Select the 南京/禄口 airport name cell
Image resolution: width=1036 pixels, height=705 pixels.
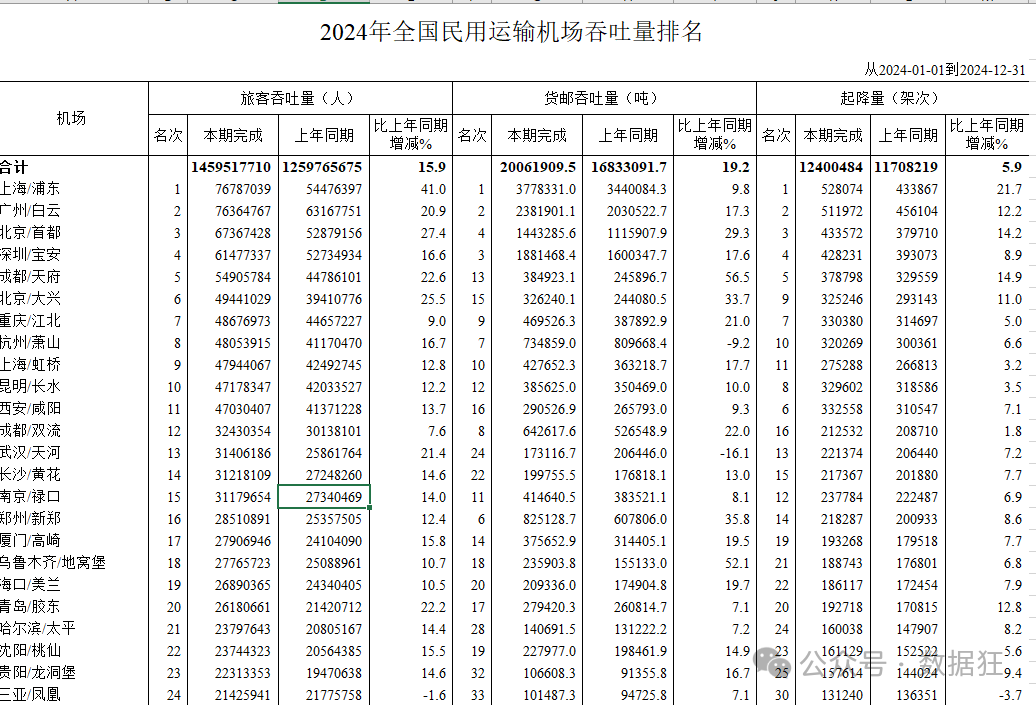tap(30, 496)
